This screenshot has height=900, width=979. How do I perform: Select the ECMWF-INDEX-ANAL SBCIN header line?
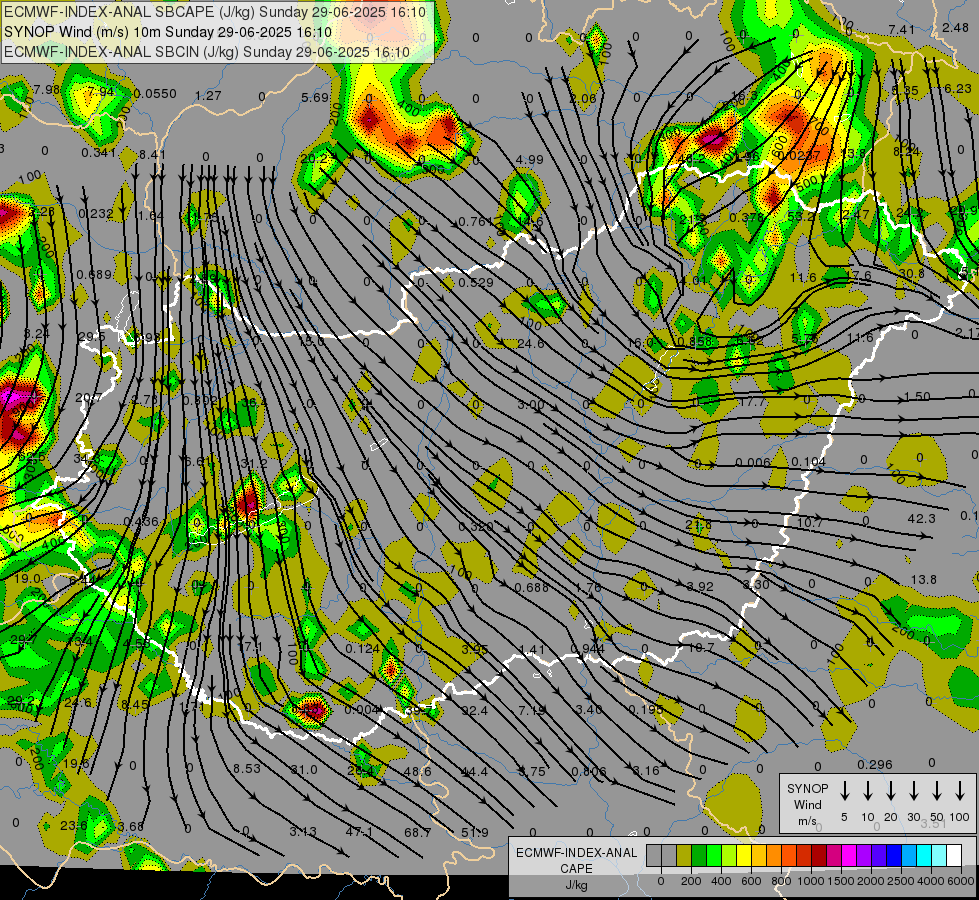[x=207, y=52]
